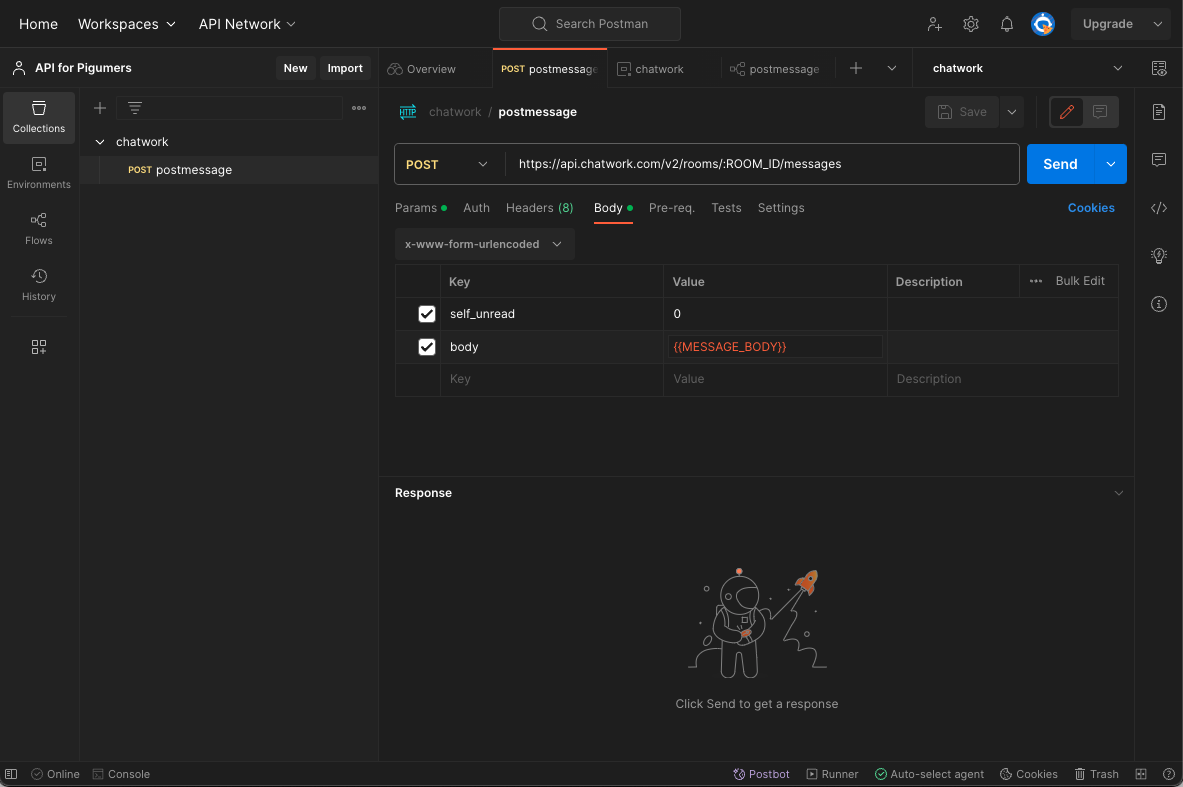This screenshot has height=787, width=1183.
Task: Switch to the Pre-req. tab
Action: tap(671, 208)
